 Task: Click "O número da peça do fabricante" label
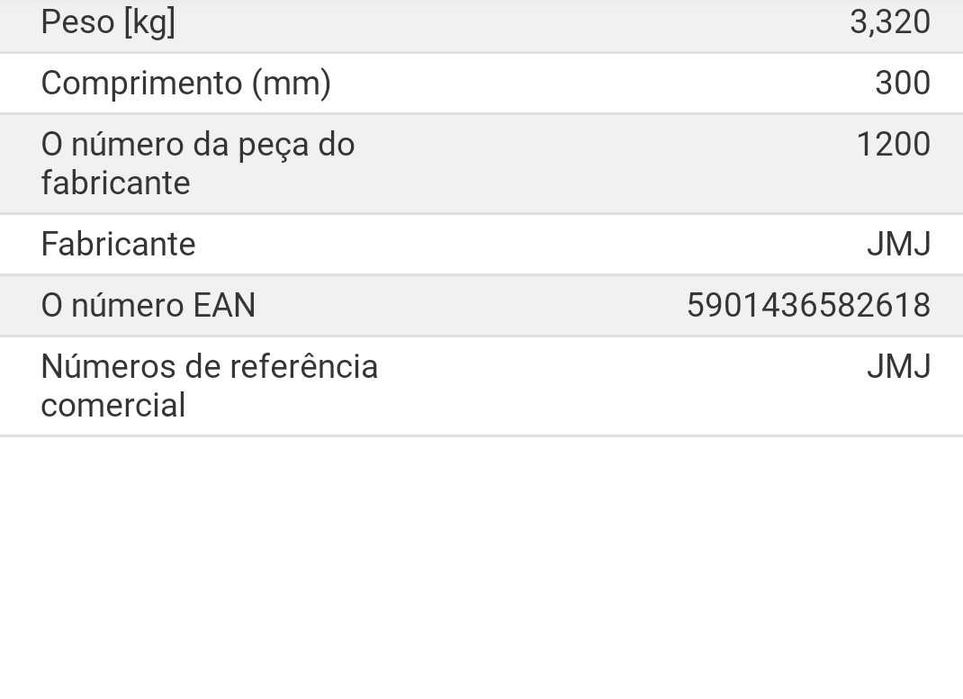pos(197,163)
